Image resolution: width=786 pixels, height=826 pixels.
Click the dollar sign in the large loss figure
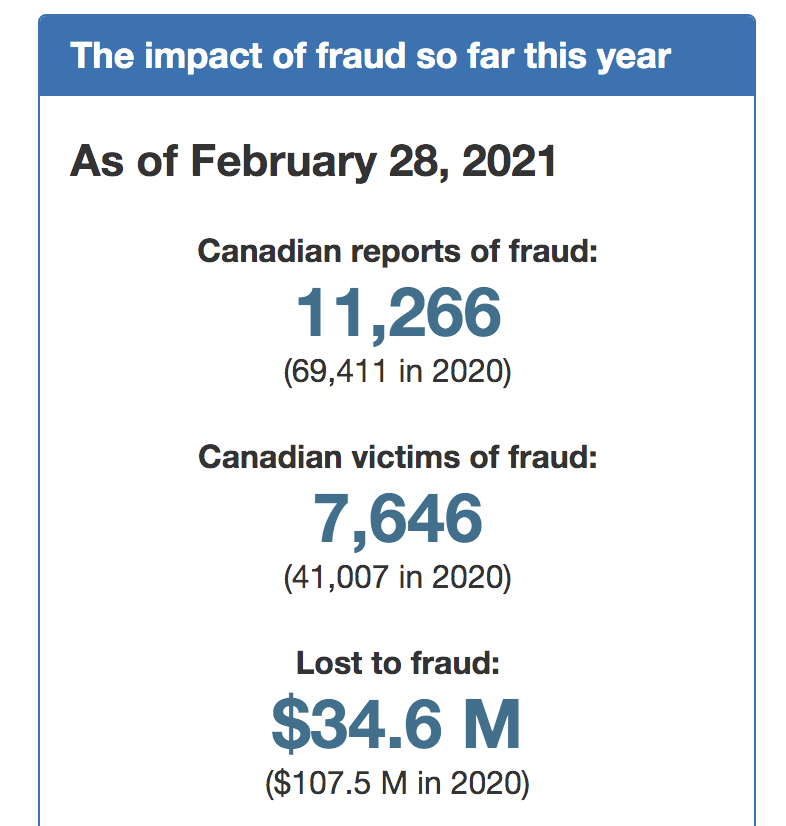pos(290,725)
